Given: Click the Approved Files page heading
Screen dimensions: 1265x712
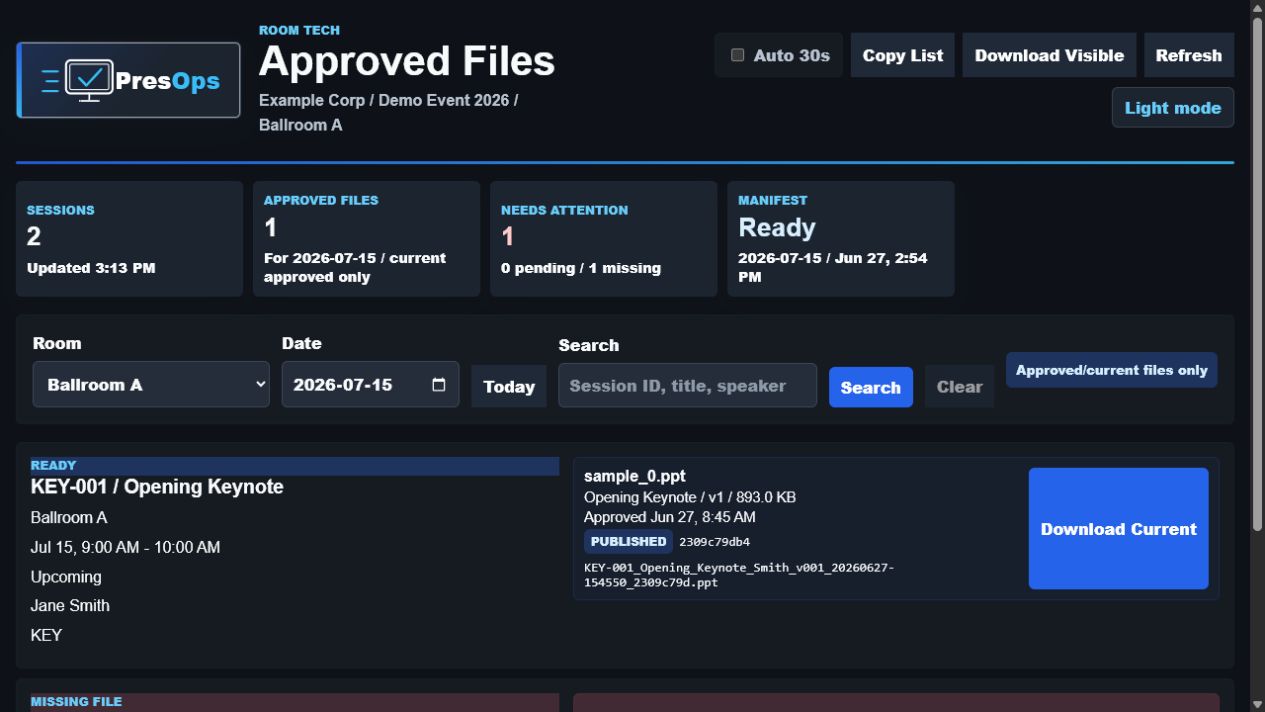Looking at the screenshot, I should (x=407, y=62).
